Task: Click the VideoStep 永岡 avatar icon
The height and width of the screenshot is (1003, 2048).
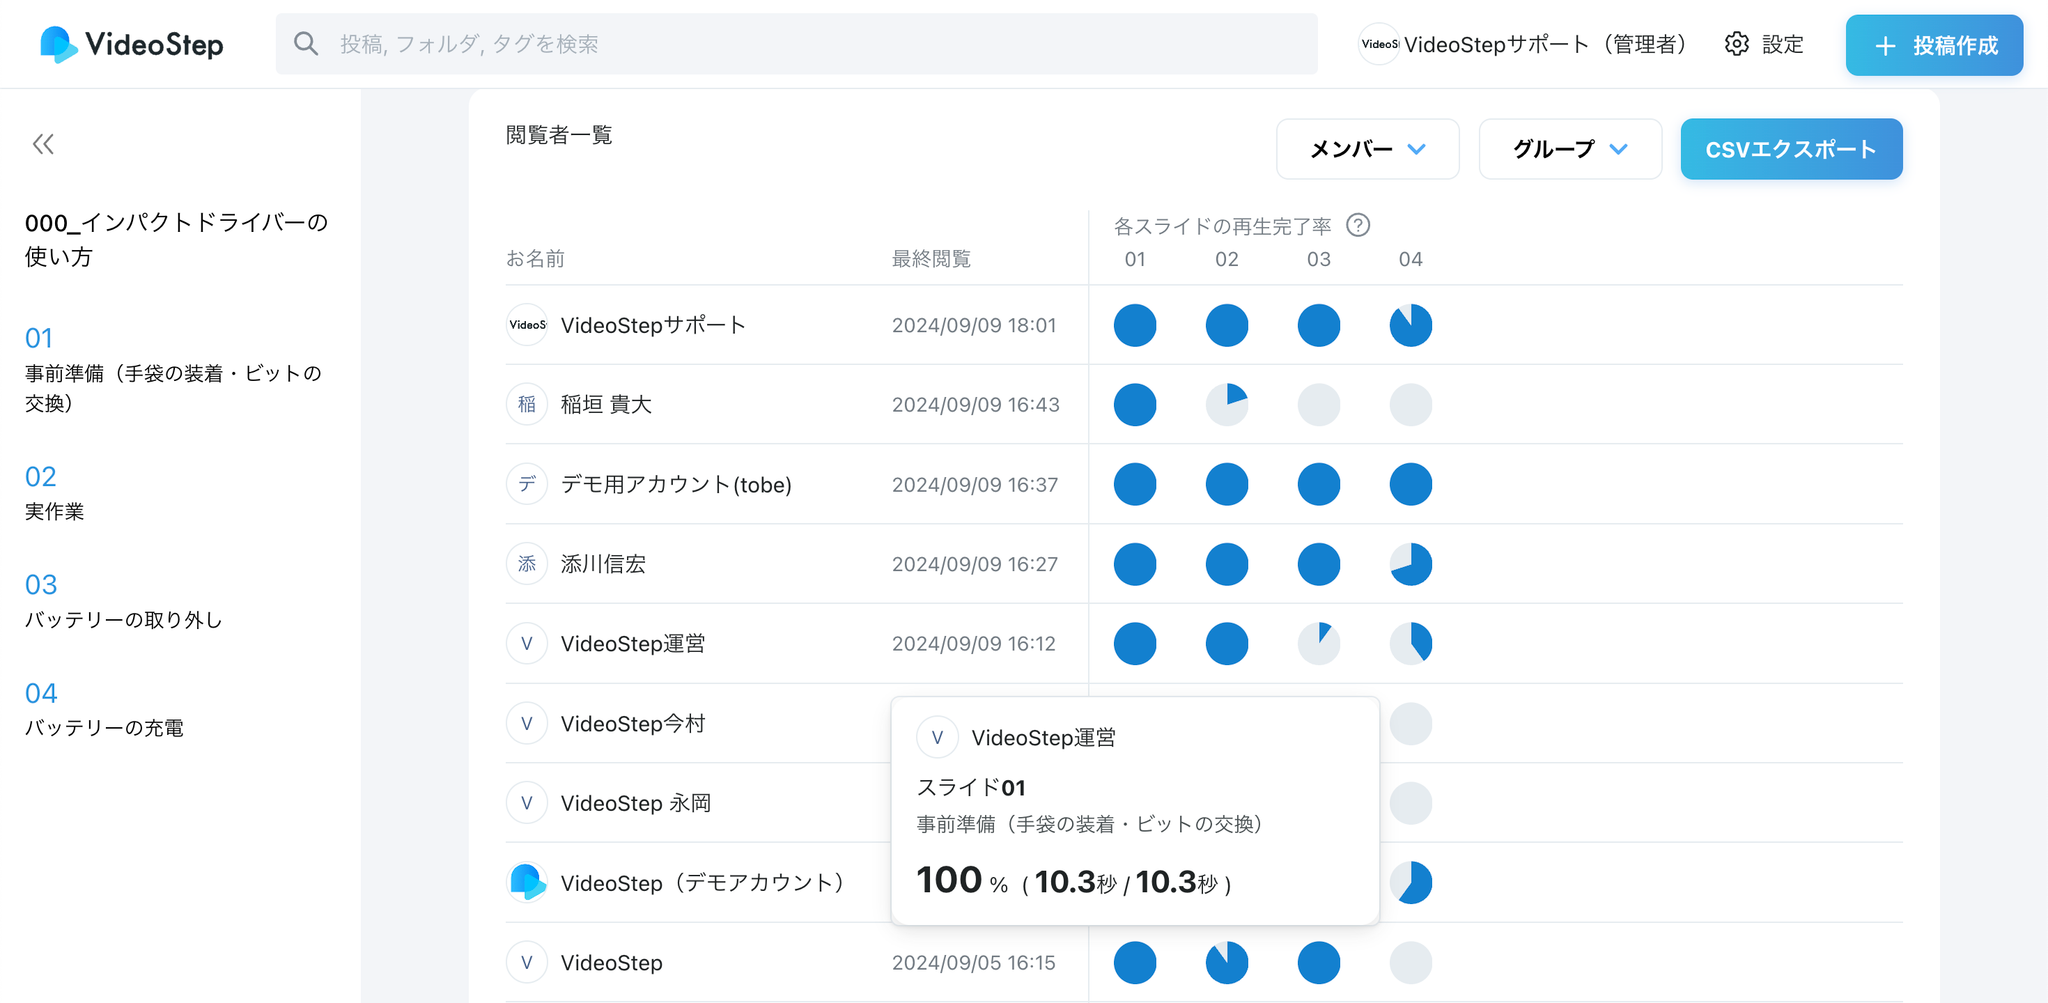Action: click(527, 803)
